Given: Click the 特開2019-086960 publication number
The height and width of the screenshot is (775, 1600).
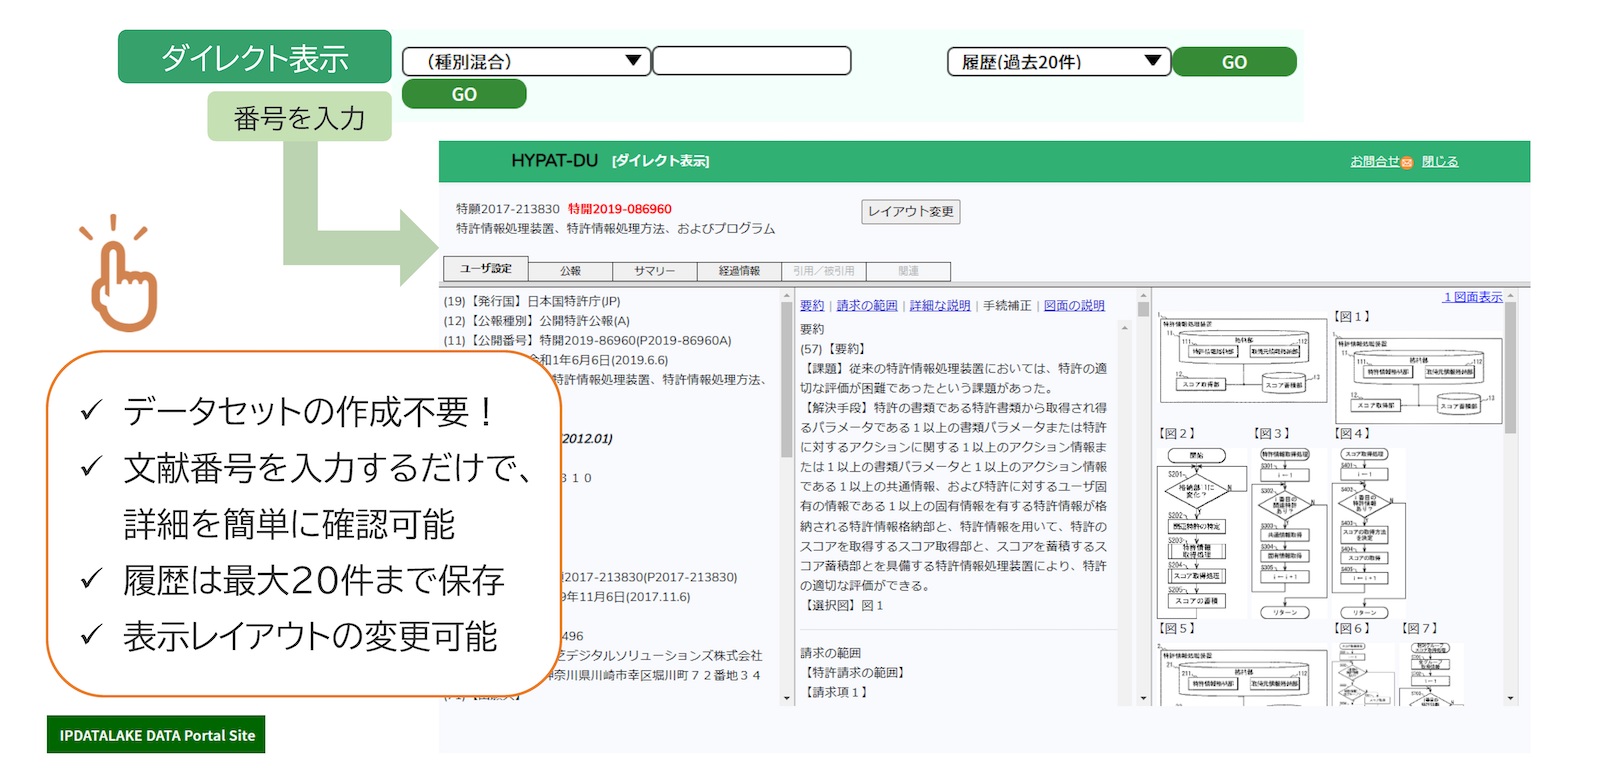Looking at the screenshot, I should [620, 209].
